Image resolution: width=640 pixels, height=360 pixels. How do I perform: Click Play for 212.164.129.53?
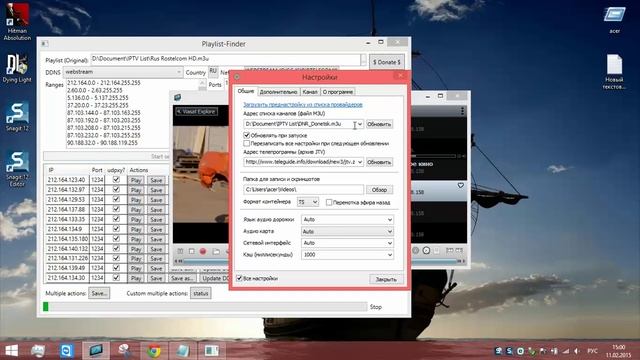136,200
